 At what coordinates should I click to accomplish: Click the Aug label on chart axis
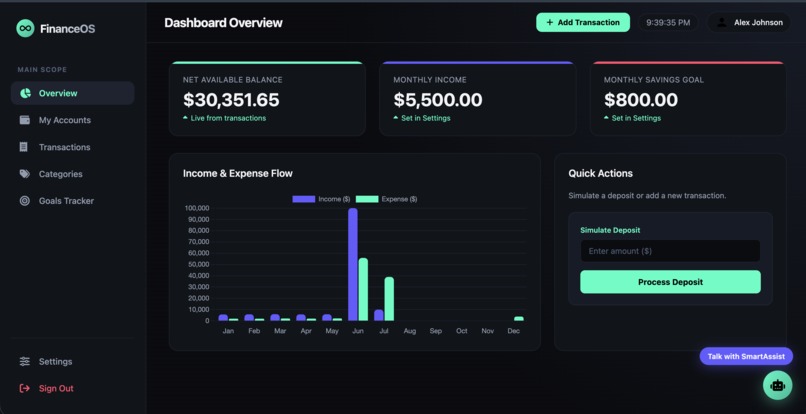(410, 331)
